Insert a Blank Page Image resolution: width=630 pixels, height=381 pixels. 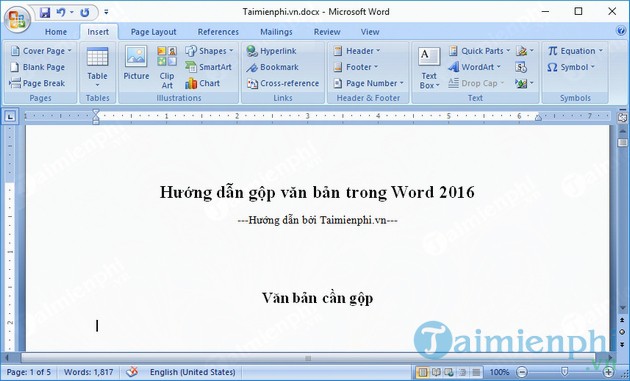[37, 67]
